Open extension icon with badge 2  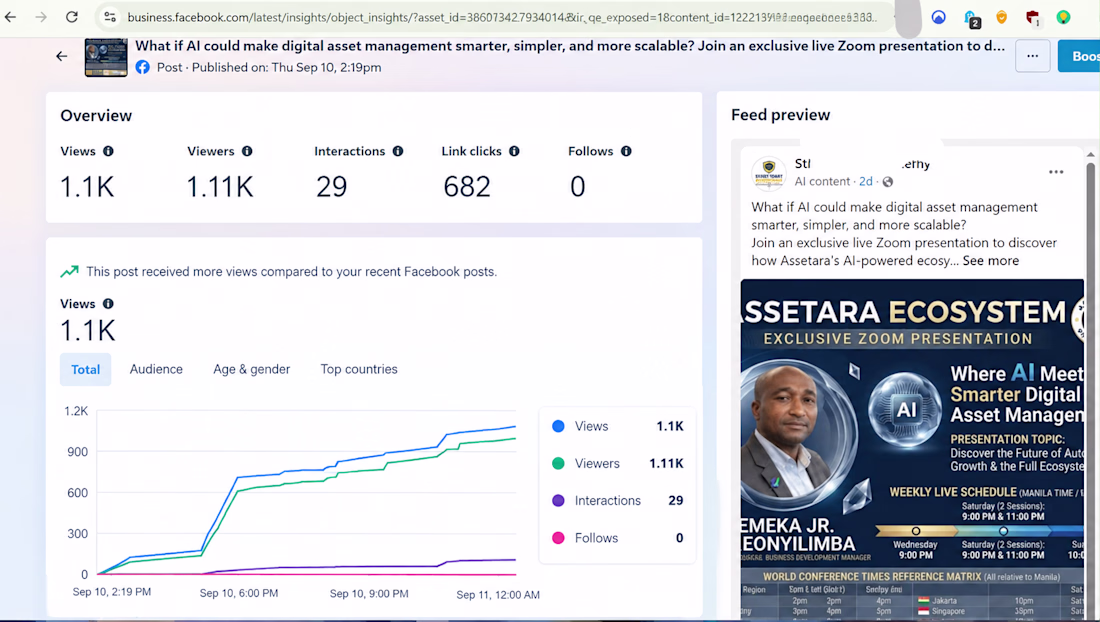[x=971, y=18]
